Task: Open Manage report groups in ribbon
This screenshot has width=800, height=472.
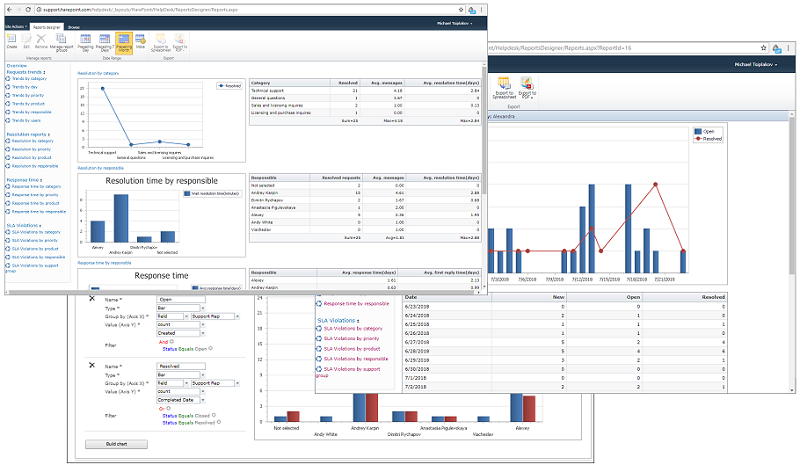Action: (61, 42)
